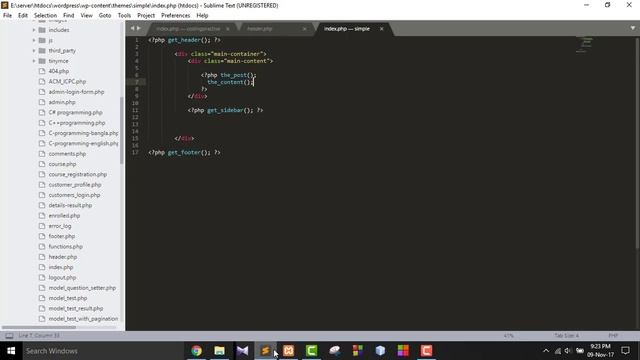Open the blue cube taskbar icon
The image size is (640, 360).
pyautogui.click(x=380, y=351)
